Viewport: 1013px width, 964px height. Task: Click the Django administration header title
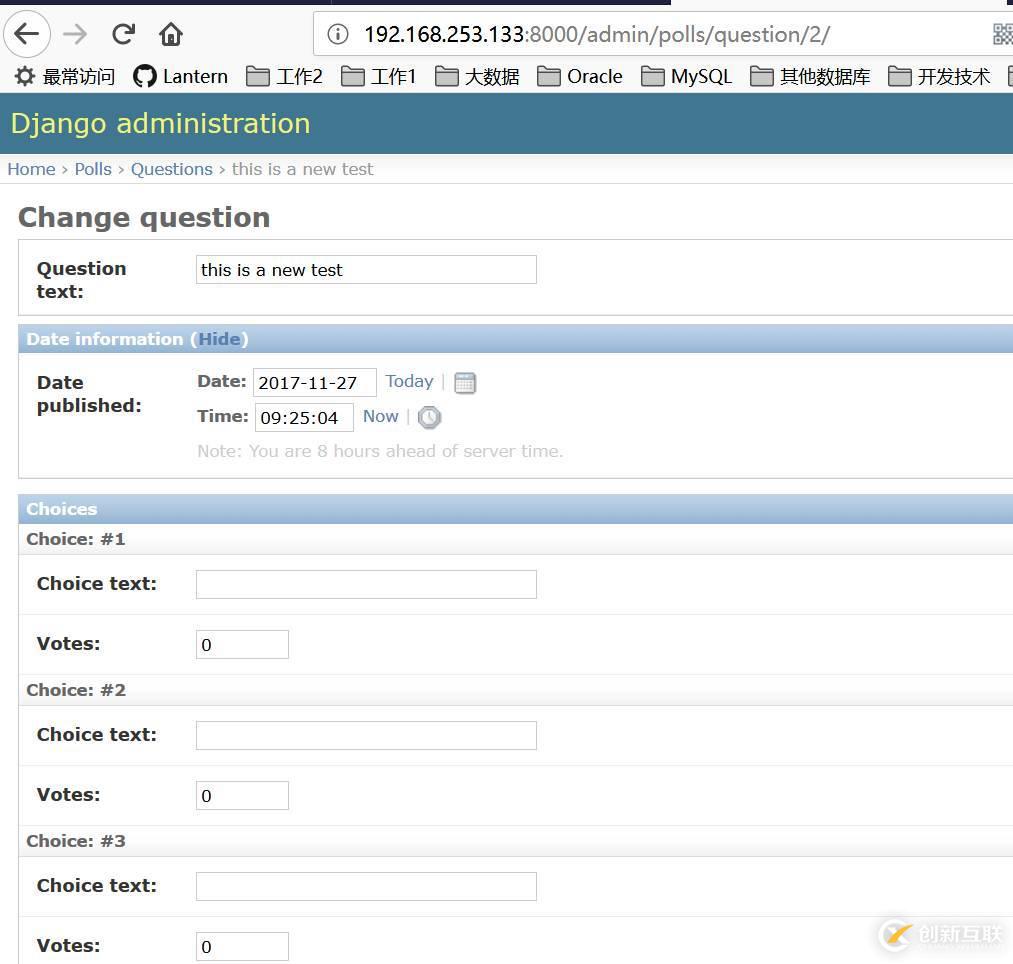pos(160,123)
